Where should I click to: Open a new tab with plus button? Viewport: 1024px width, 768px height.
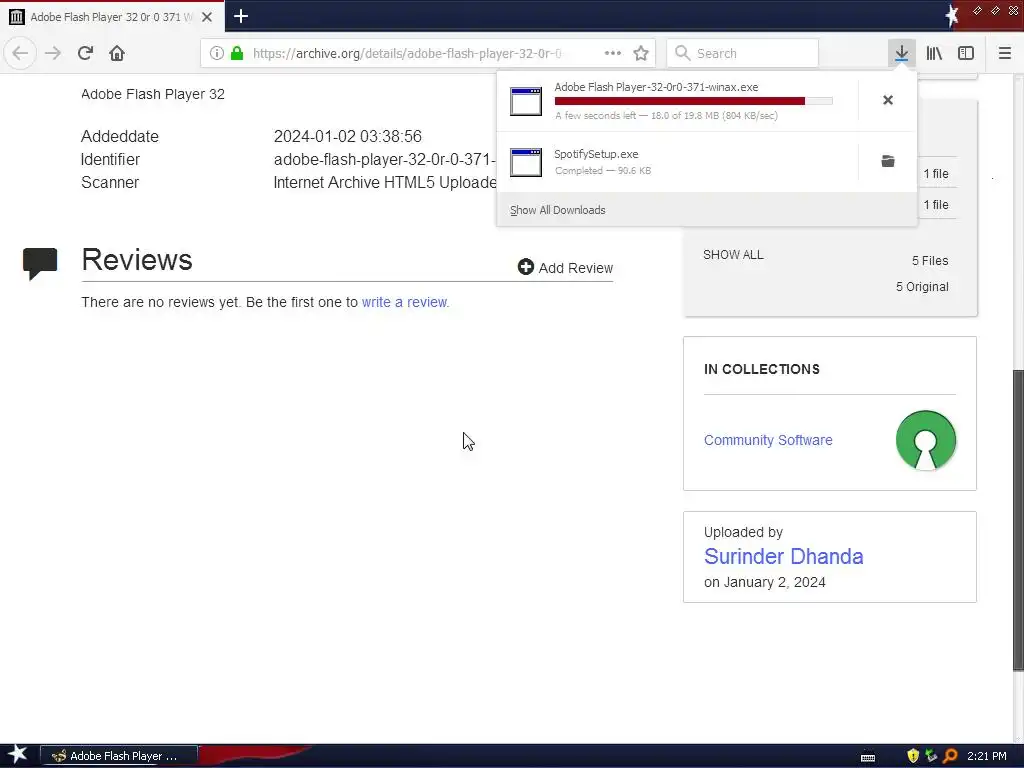pyautogui.click(x=241, y=16)
